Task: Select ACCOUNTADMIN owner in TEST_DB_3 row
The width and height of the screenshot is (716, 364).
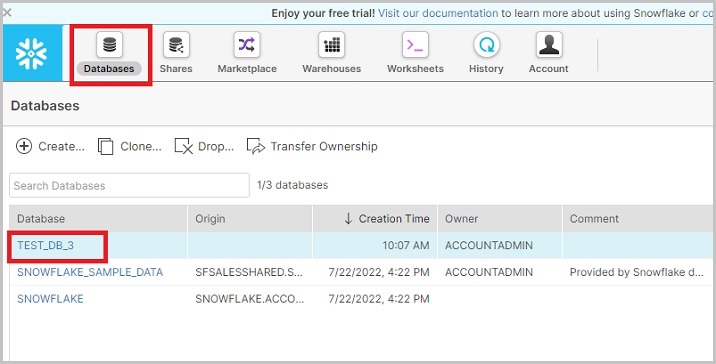Action: [500, 245]
